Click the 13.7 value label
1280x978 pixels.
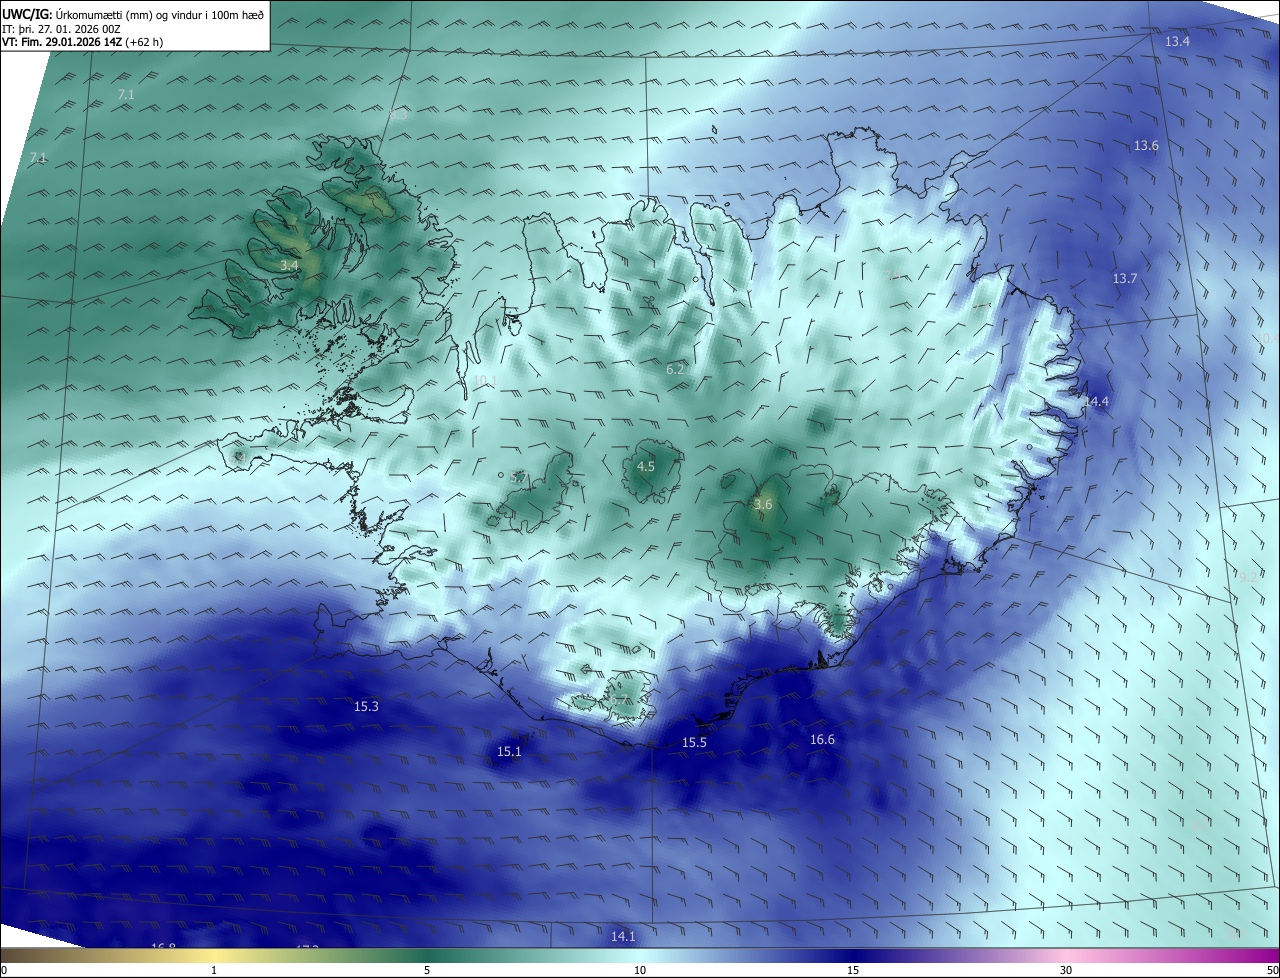point(1125,278)
